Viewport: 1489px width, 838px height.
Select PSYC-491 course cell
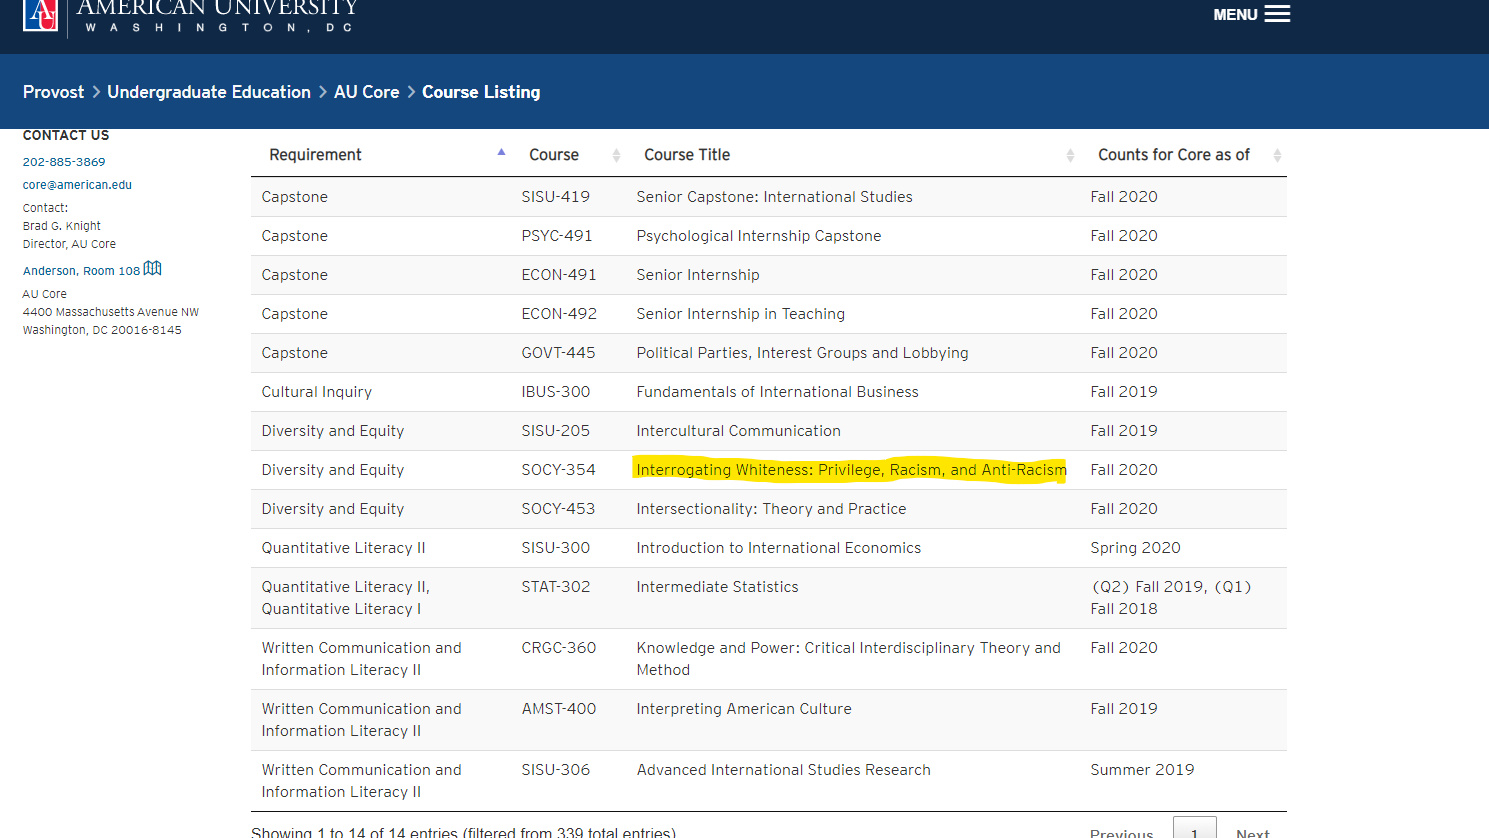557,236
